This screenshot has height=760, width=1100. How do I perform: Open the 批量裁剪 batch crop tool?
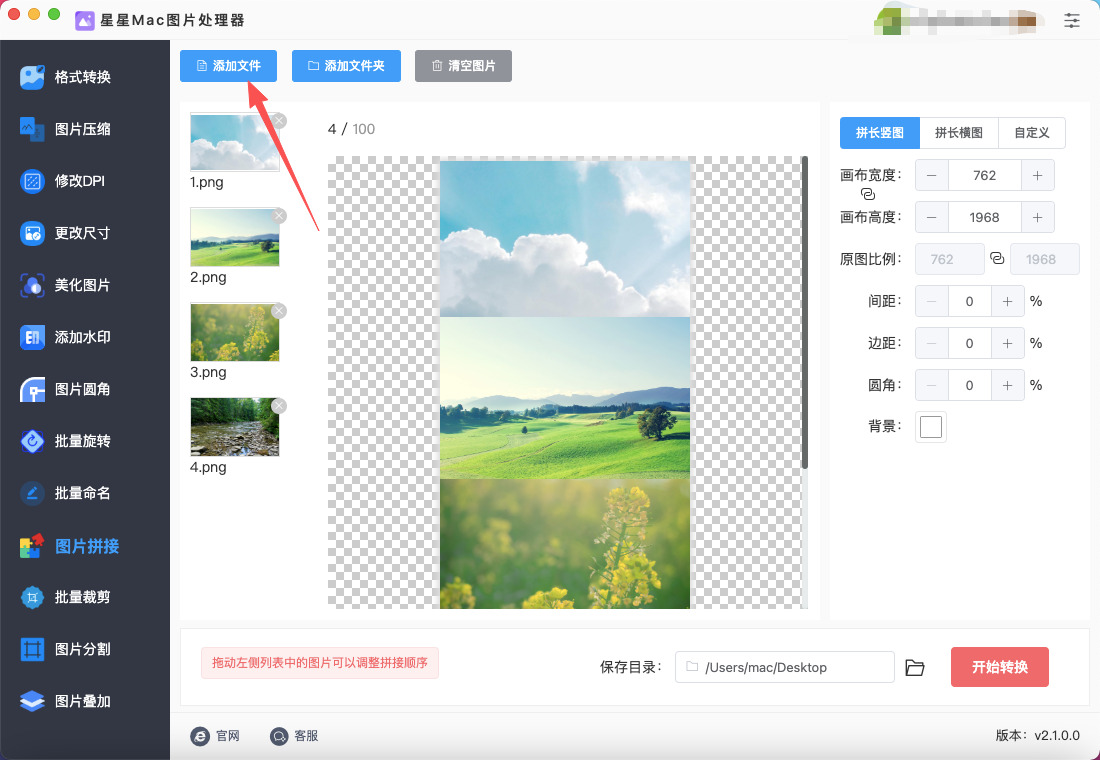[x=67, y=597]
